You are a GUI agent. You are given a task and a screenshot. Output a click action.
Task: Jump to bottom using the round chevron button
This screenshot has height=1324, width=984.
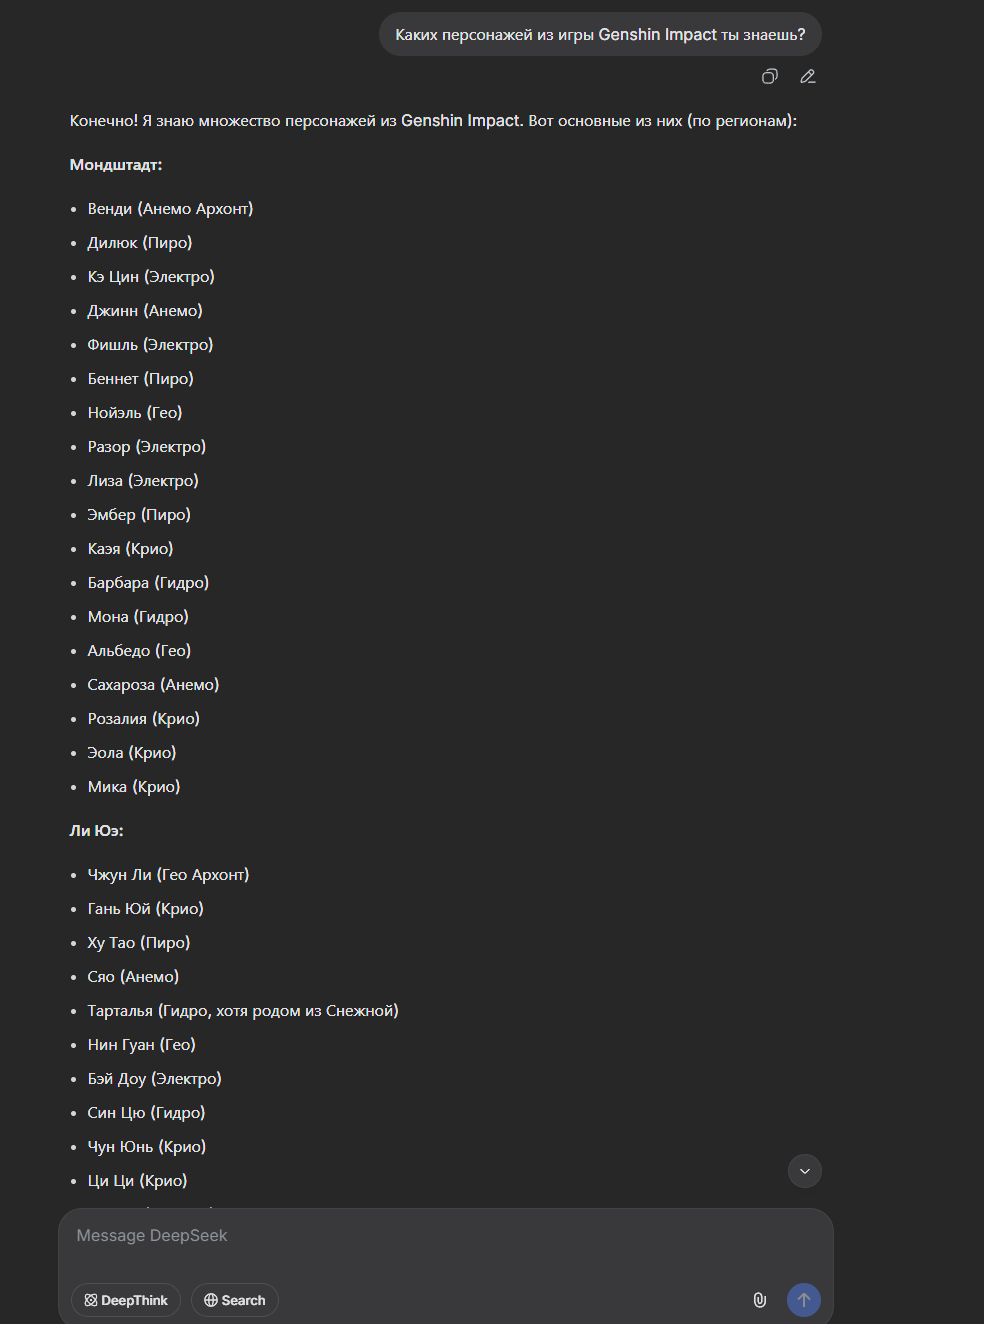805,1171
